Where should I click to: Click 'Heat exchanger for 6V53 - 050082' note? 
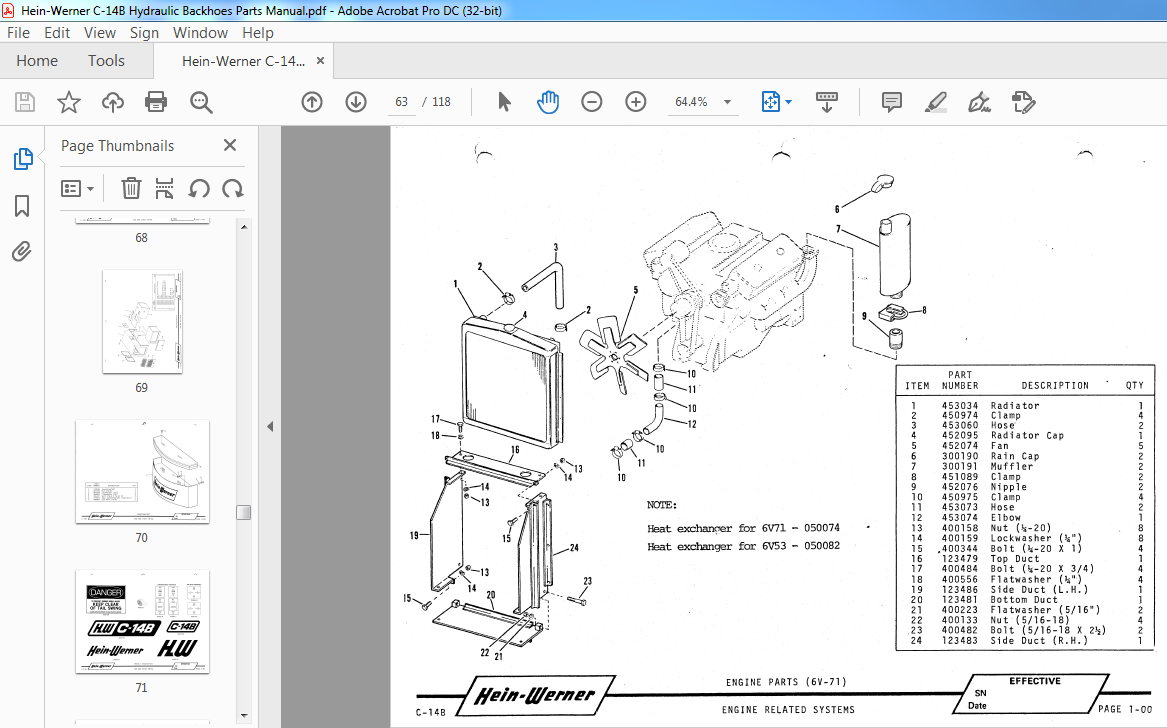[x=743, y=546]
